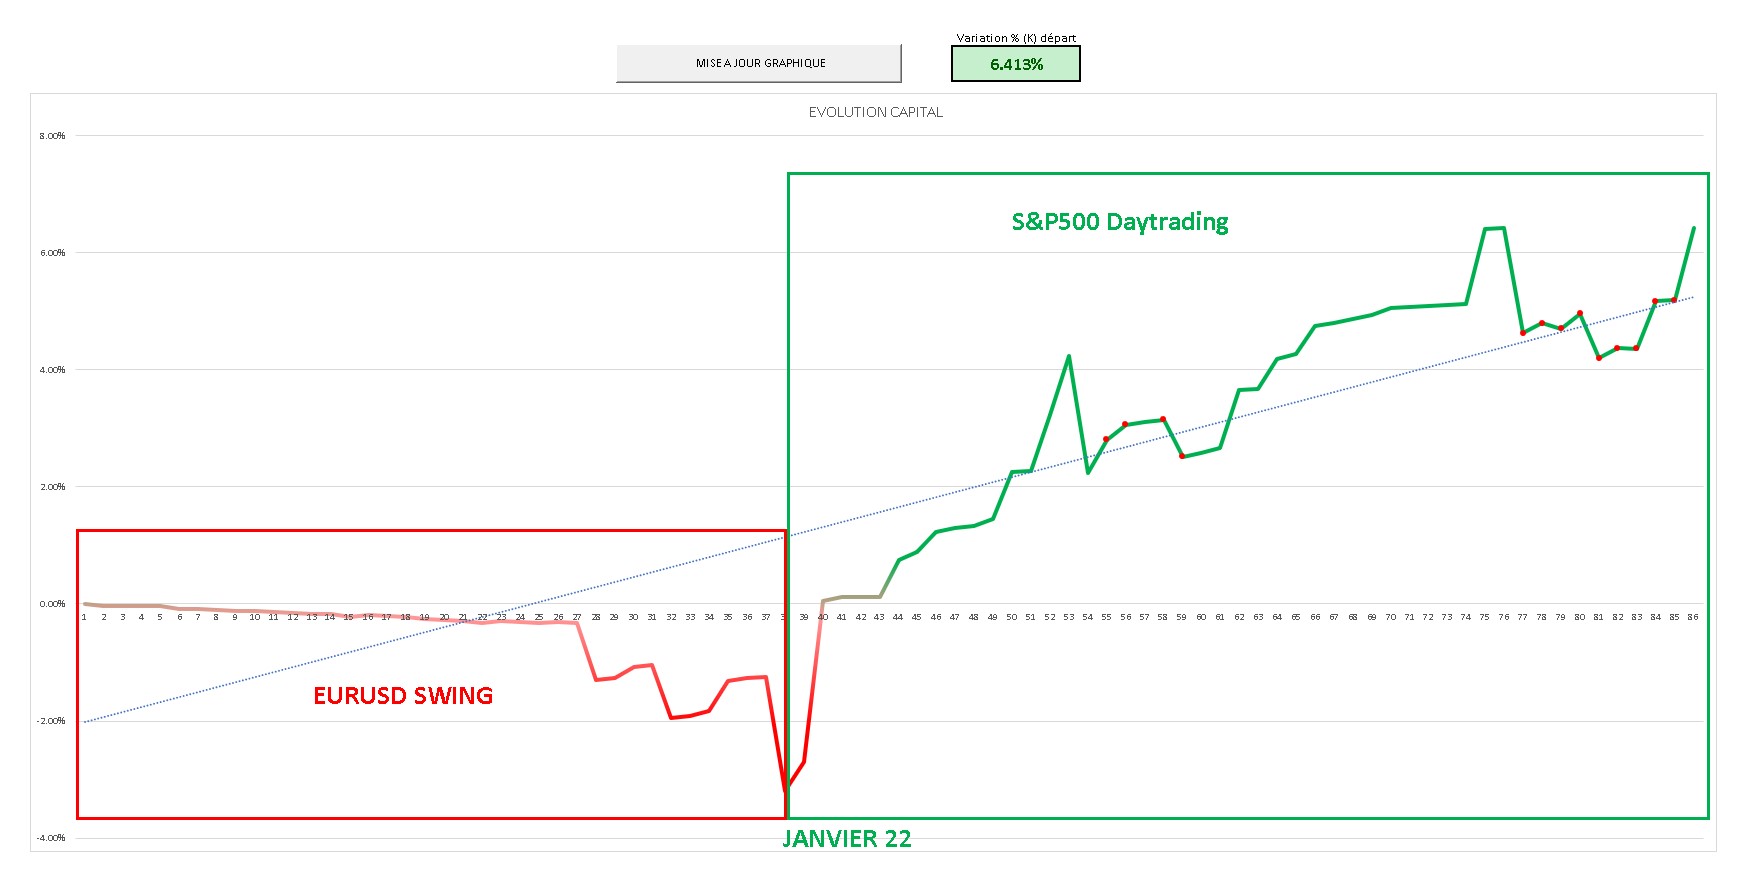Click the MISE A JOUR GRAPHIQUE button

point(759,63)
